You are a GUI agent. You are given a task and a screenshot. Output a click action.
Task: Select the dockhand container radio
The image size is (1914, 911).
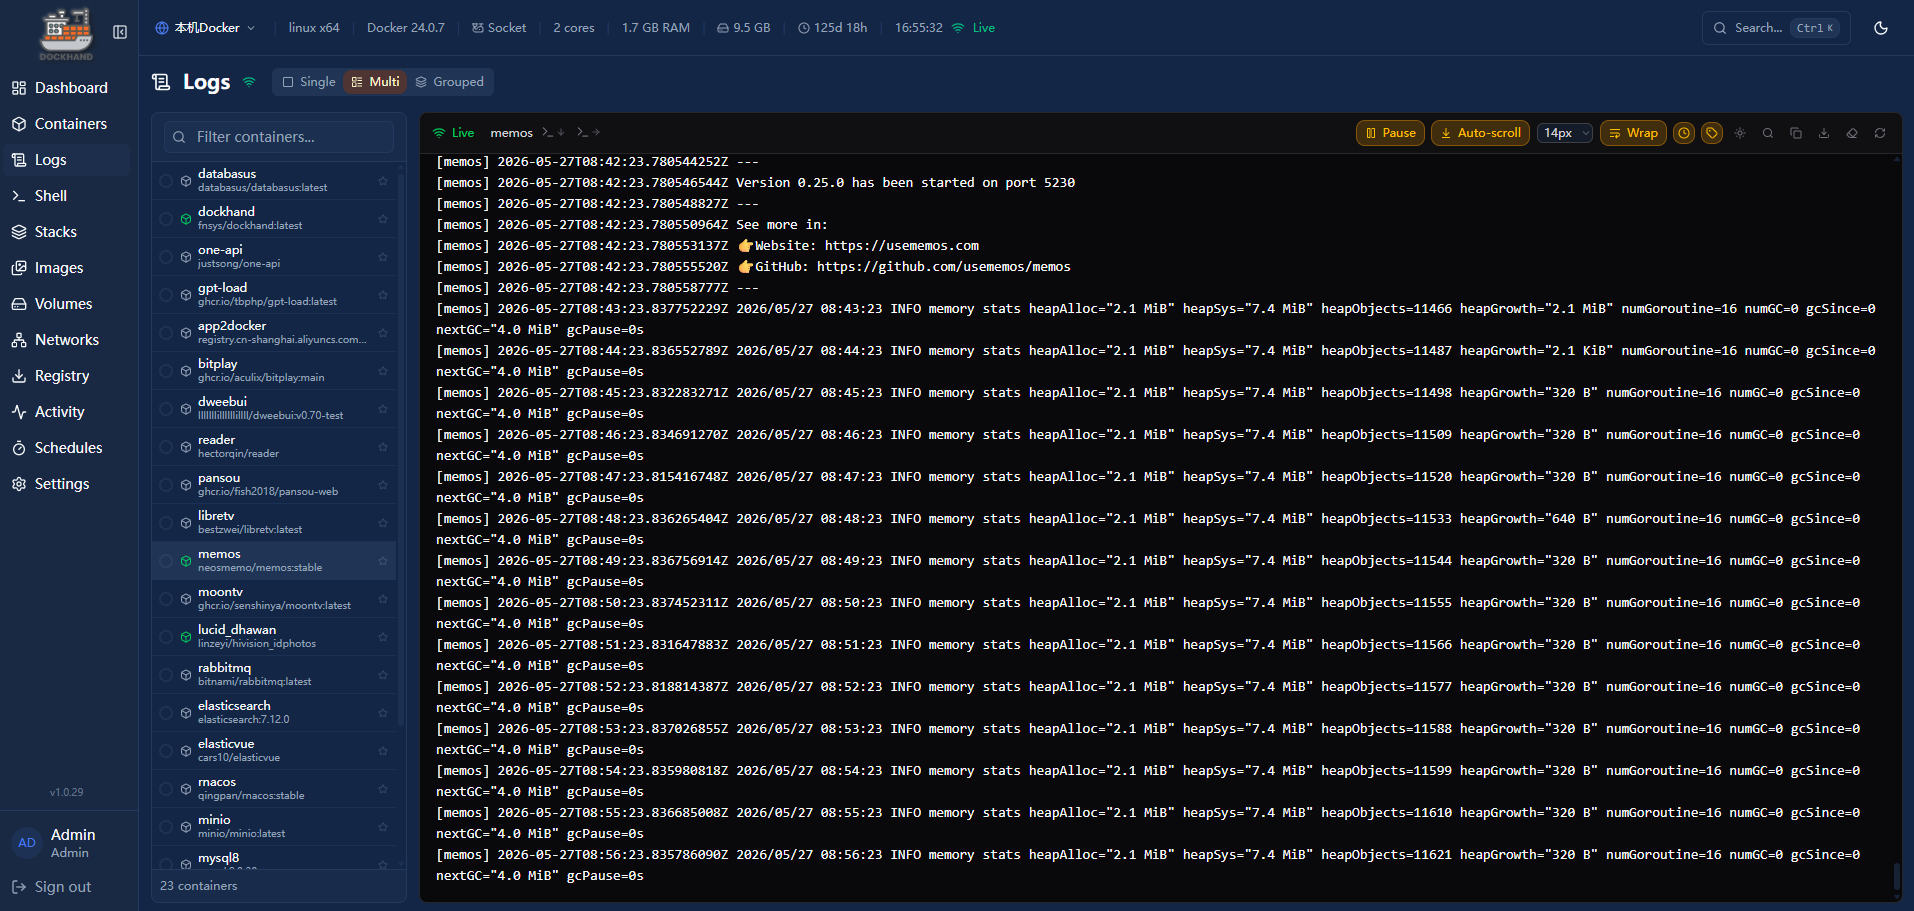(x=166, y=219)
